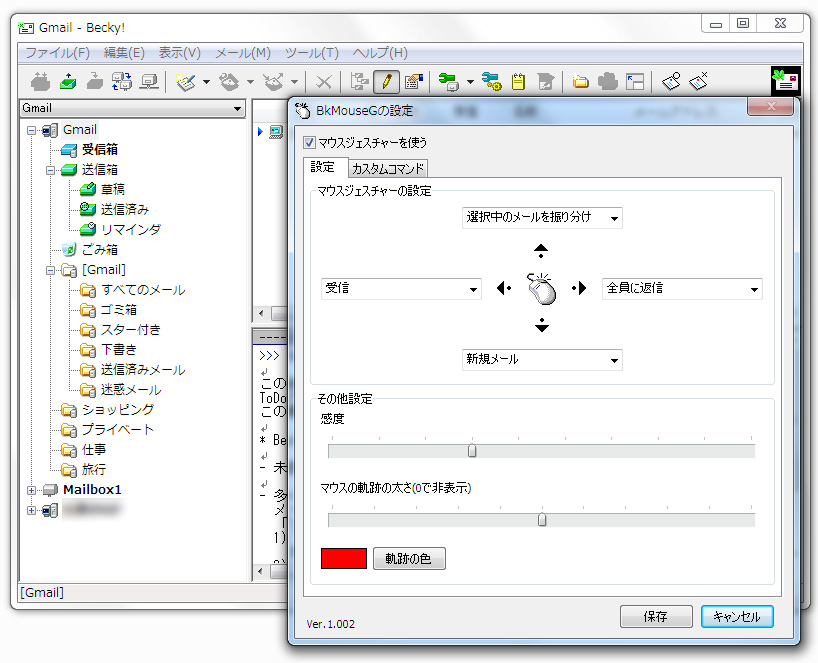
Task: Expand the 全員に返信 dropdown
Action: point(681,288)
